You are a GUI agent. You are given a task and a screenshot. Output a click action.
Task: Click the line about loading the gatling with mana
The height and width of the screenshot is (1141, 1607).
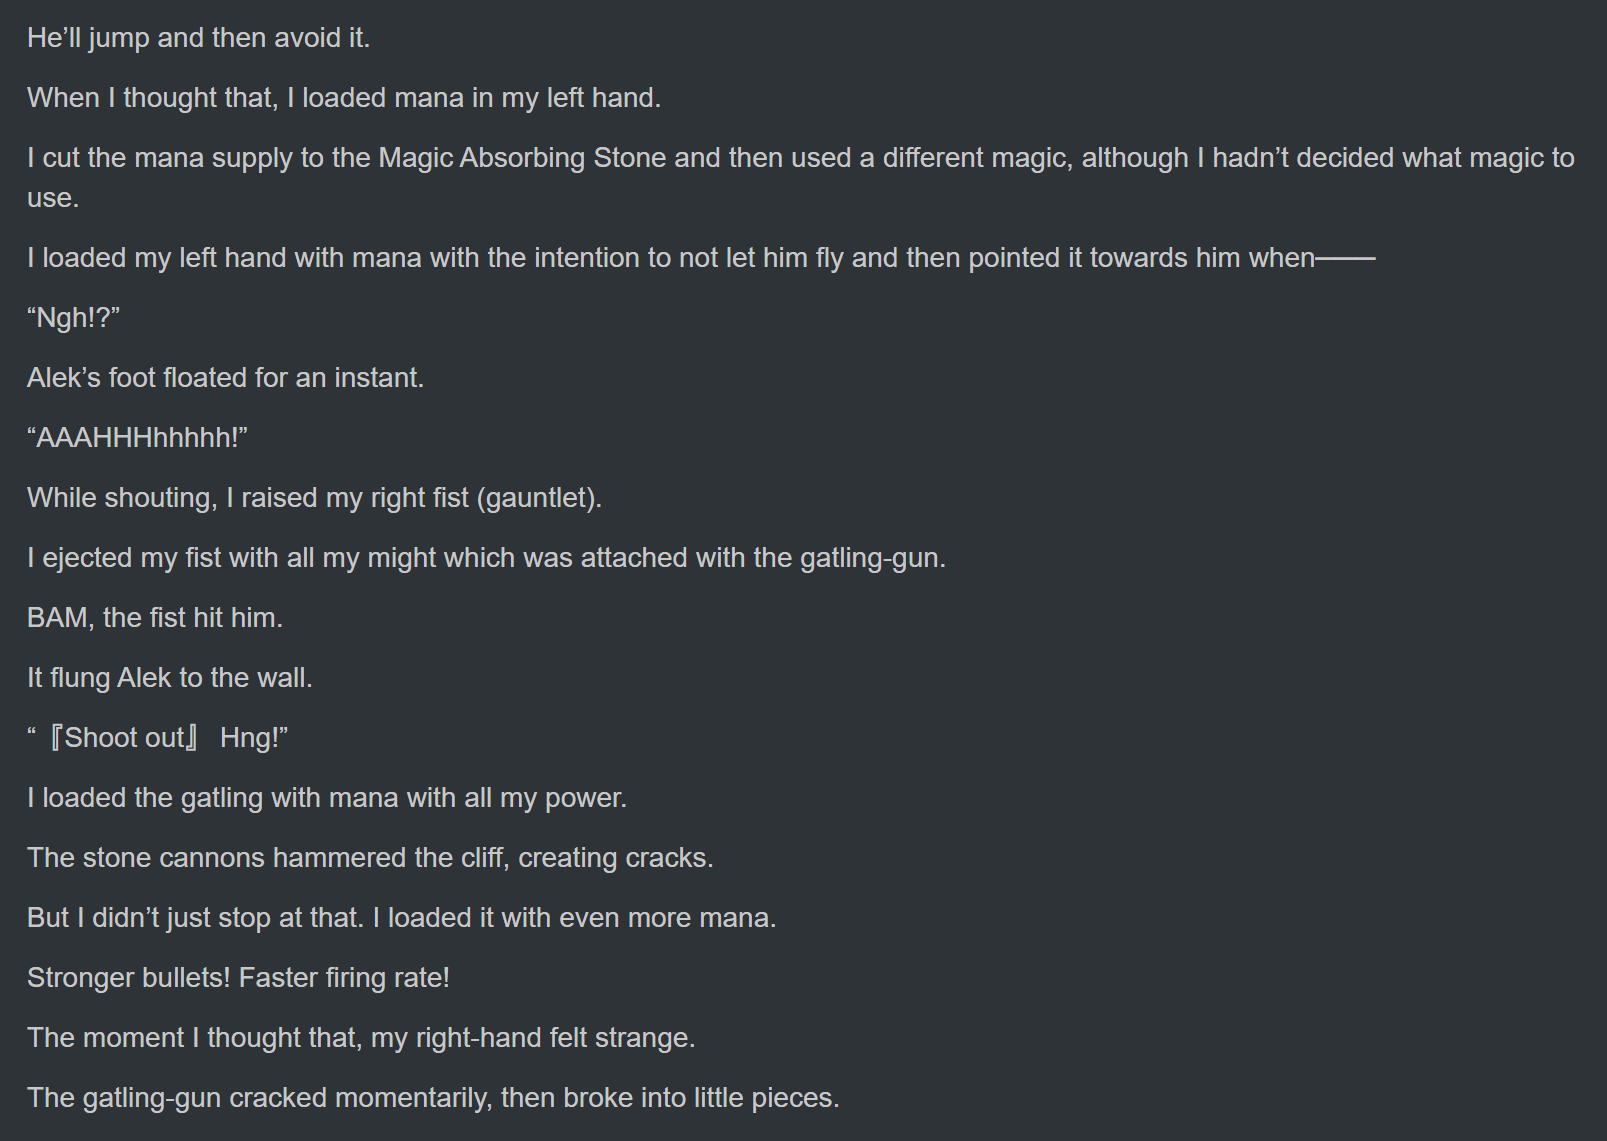point(327,798)
